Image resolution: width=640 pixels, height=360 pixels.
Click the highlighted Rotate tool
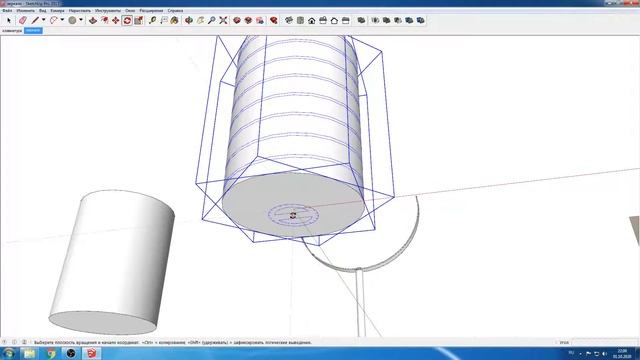pos(127,20)
